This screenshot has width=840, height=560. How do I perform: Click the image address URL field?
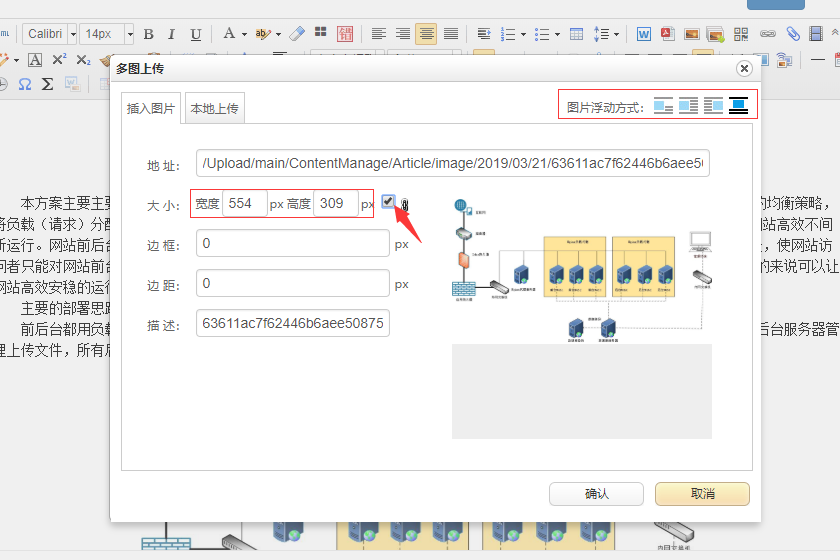(x=453, y=163)
